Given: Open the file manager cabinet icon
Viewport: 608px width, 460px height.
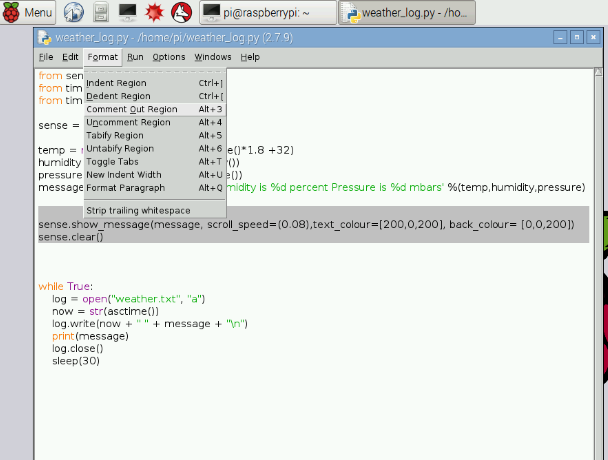Looking at the screenshot, I should coord(101,12).
